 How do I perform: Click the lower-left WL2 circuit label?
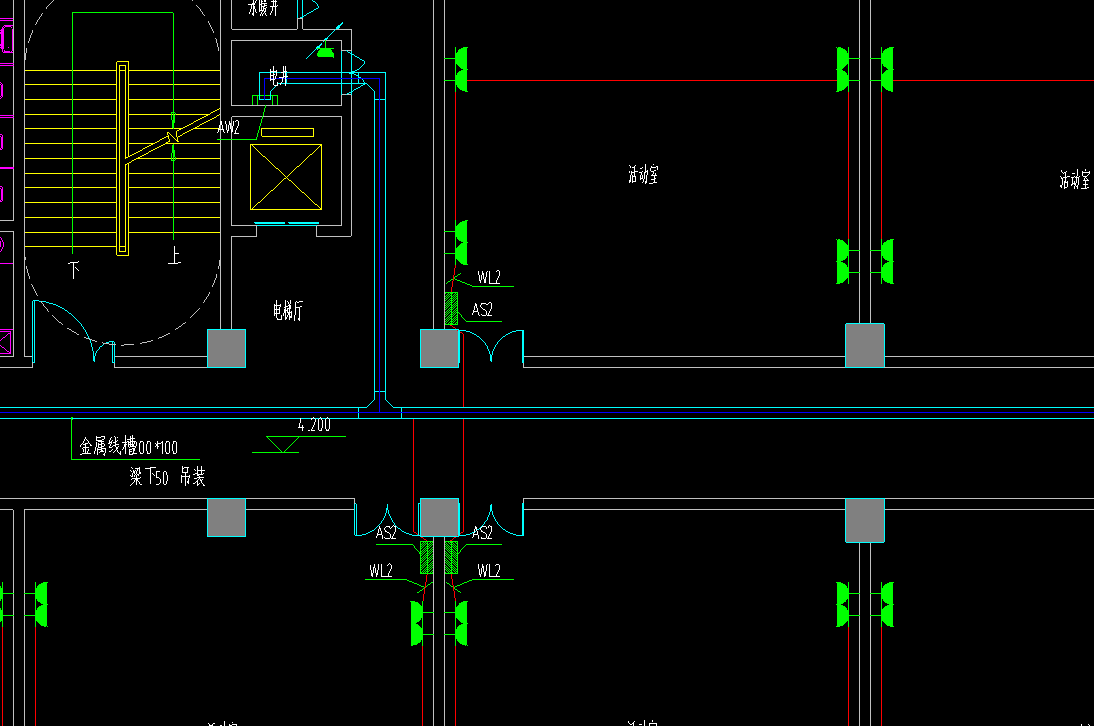[x=381, y=571]
